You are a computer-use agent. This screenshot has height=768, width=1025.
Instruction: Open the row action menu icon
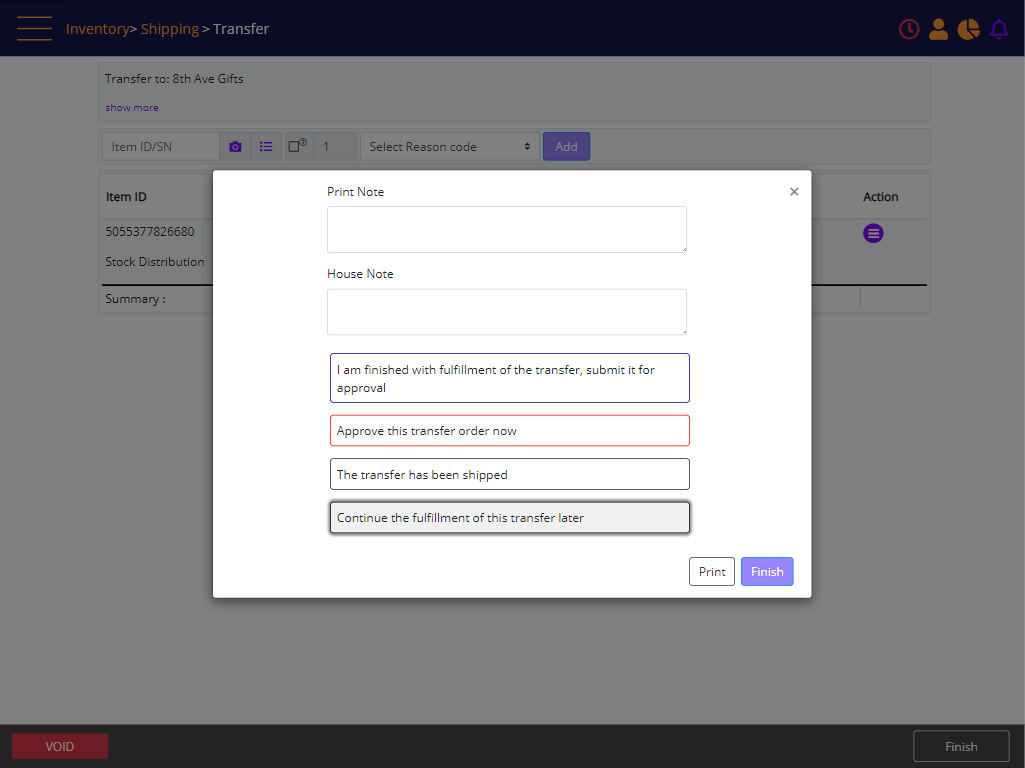pos(873,233)
